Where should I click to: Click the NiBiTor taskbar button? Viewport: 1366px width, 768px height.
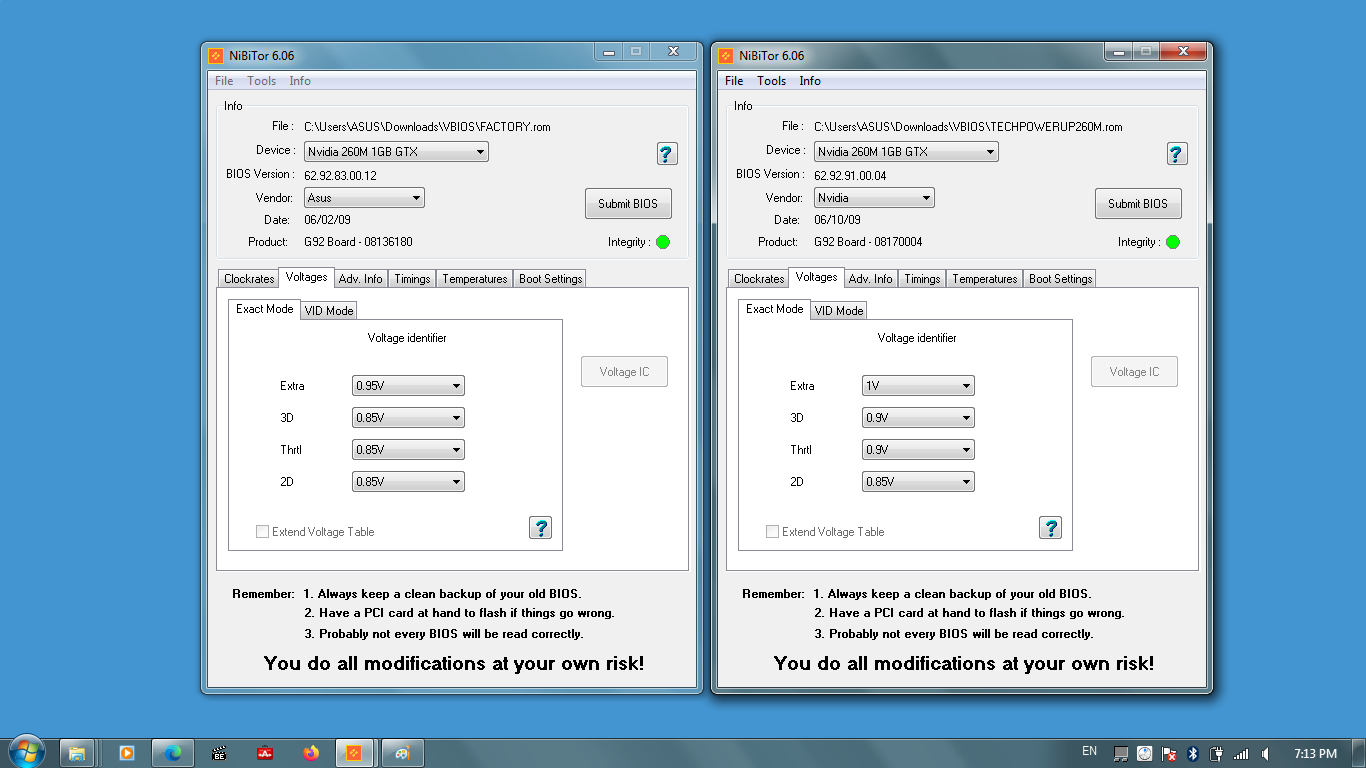[x=355, y=753]
